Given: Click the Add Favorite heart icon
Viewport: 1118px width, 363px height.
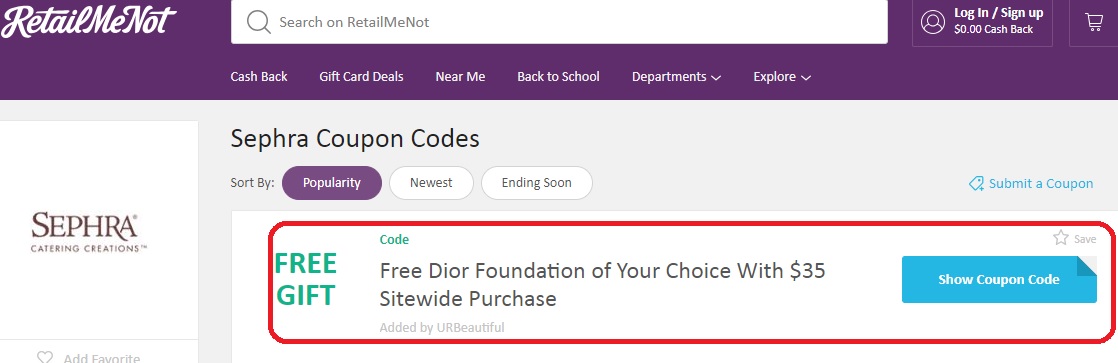Looking at the screenshot, I should [x=45, y=358].
